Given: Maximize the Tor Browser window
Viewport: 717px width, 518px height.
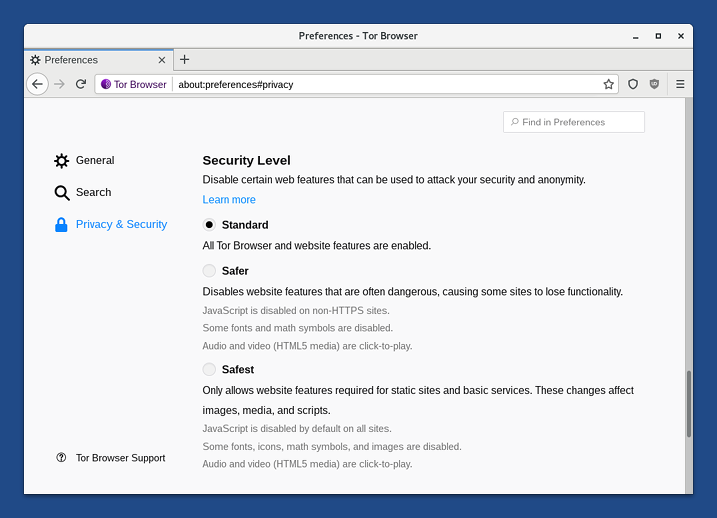Looking at the screenshot, I should 658,36.
